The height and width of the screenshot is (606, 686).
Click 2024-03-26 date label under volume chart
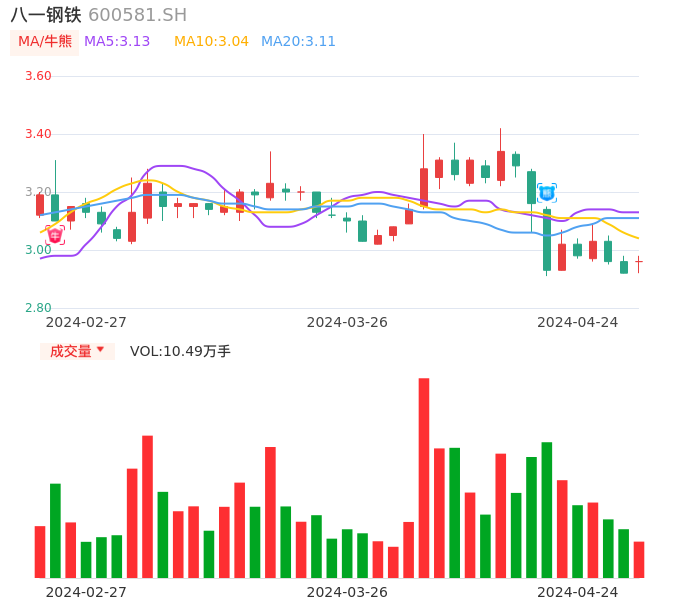tap(347, 592)
